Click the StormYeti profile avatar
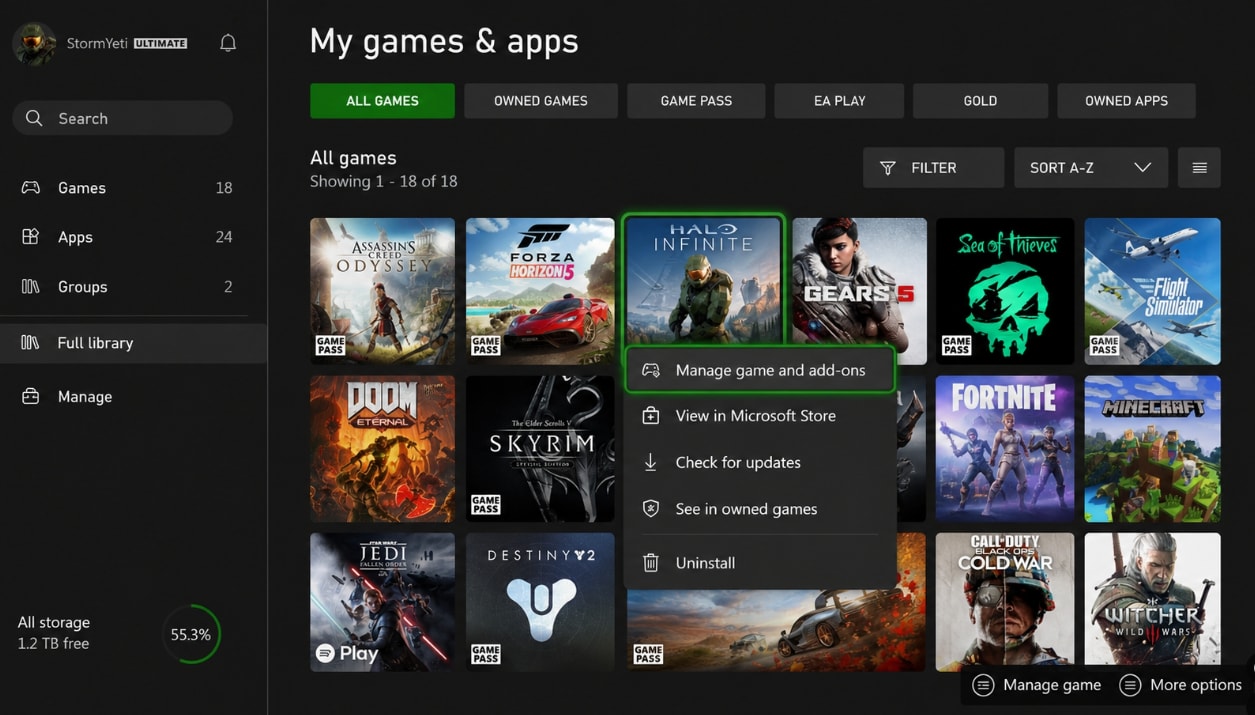Viewport: 1255px width, 715px height. coord(34,44)
